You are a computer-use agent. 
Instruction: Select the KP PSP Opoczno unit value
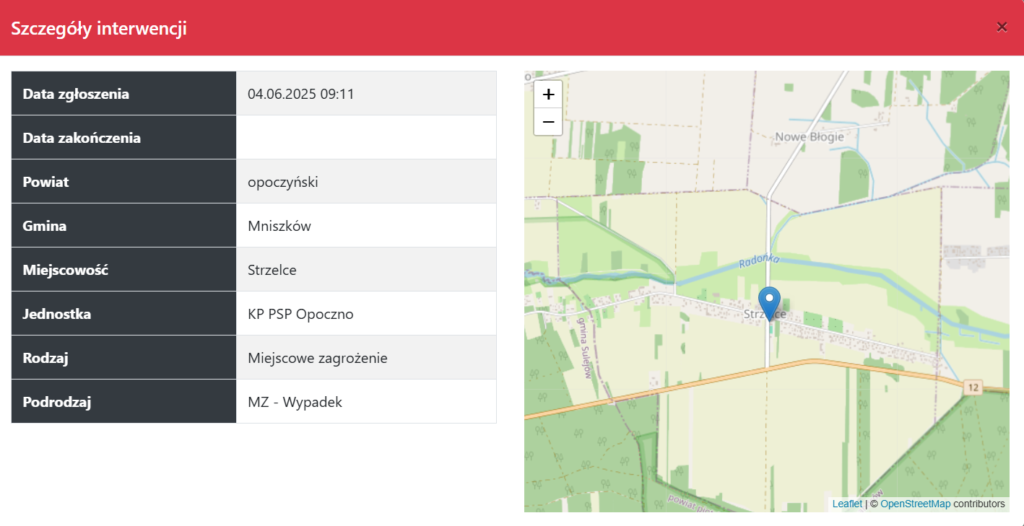tap(300, 314)
